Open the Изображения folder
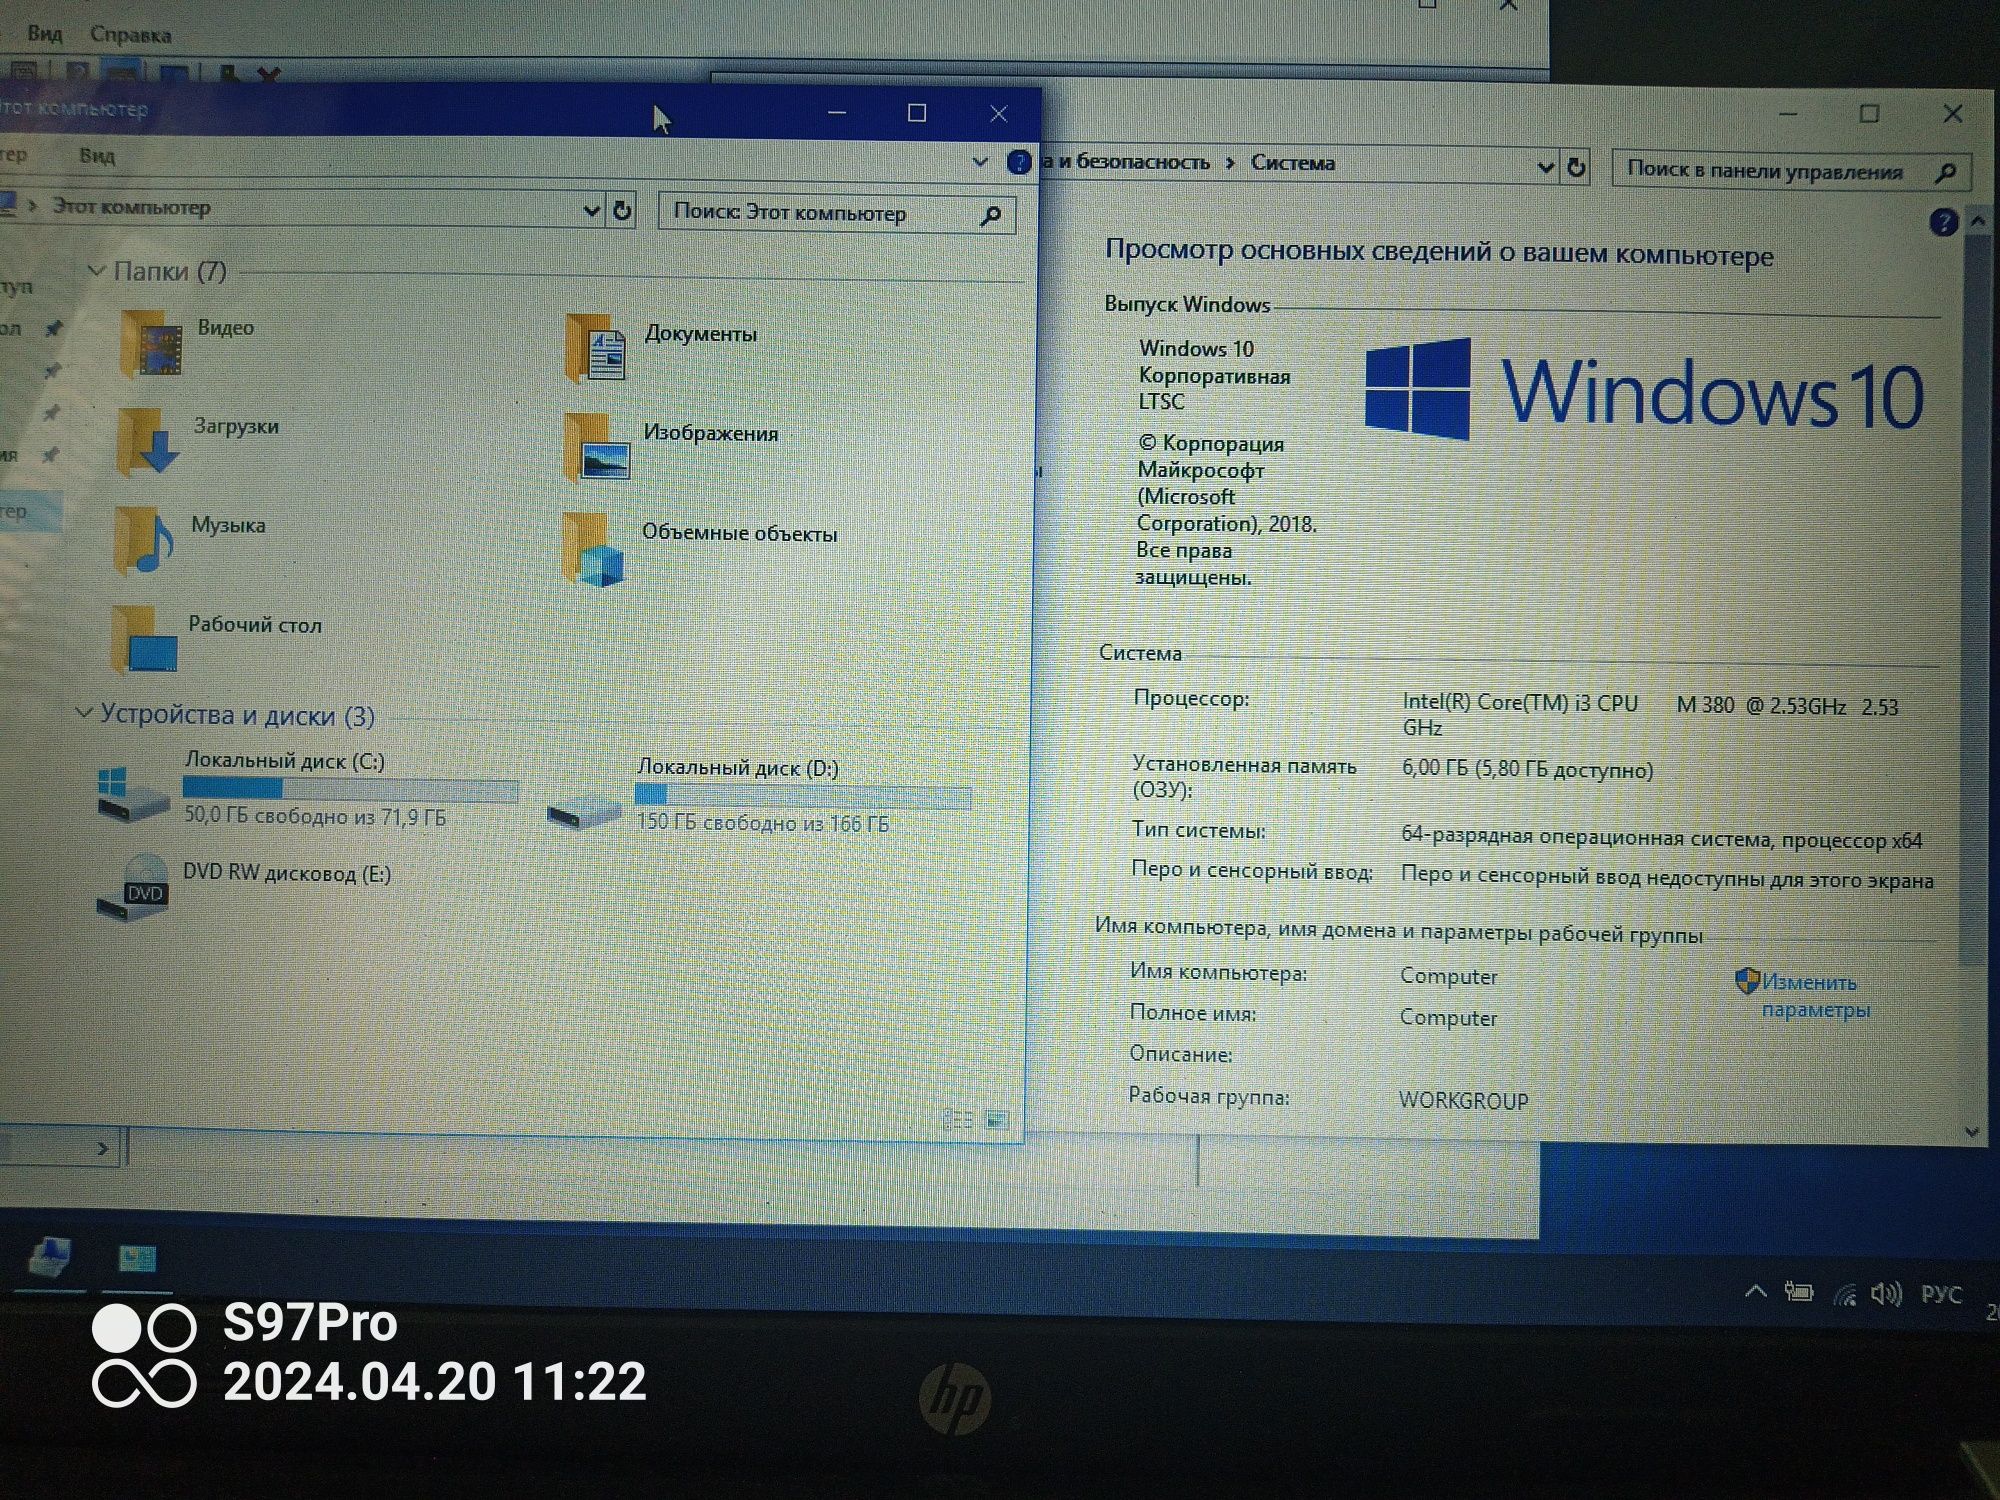The image size is (2000, 1500). pyautogui.click(x=672, y=447)
